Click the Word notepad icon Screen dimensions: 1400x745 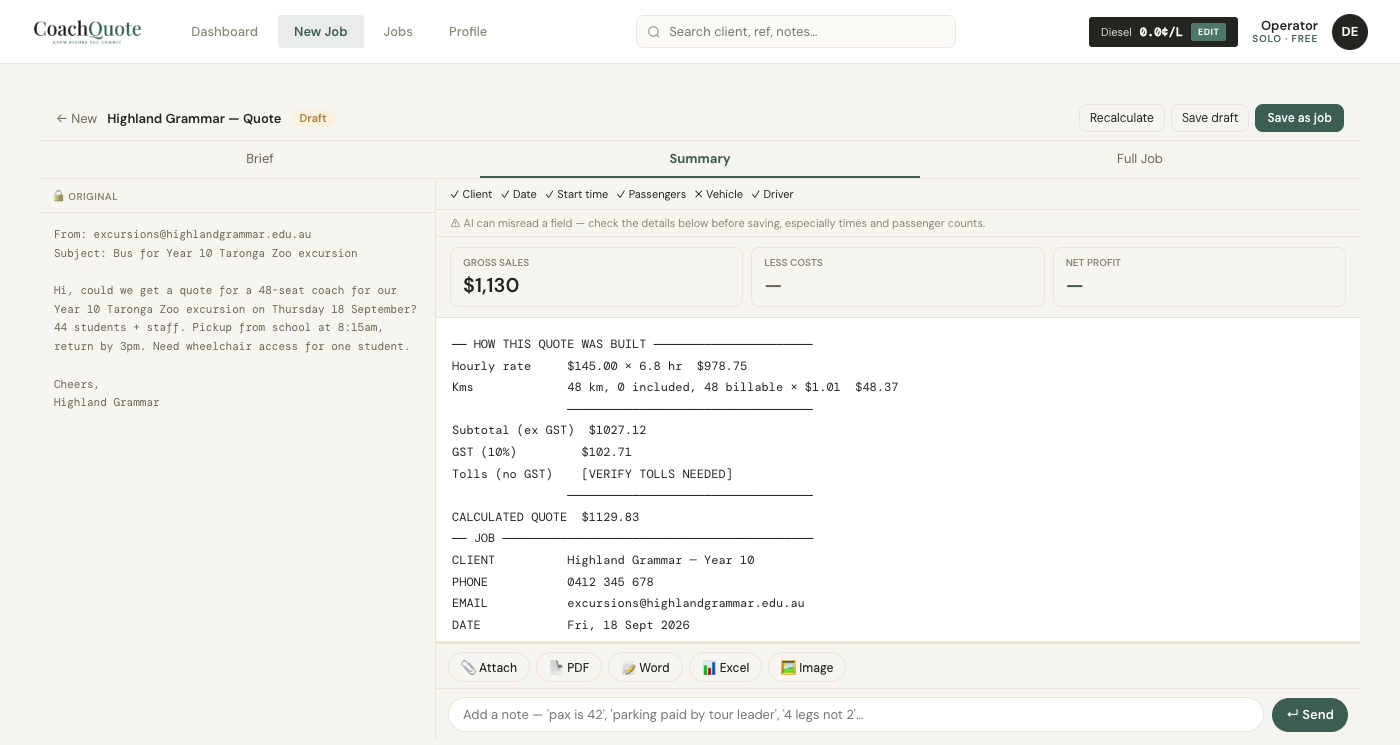pyautogui.click(x=629, y=668)
